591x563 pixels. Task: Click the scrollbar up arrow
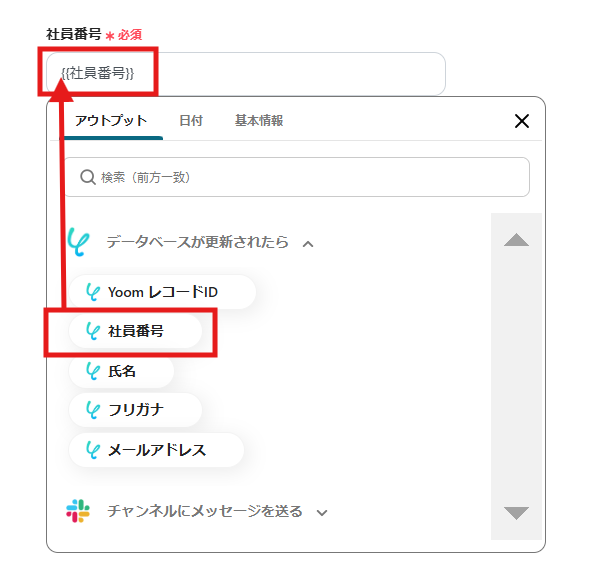point(516,240)
